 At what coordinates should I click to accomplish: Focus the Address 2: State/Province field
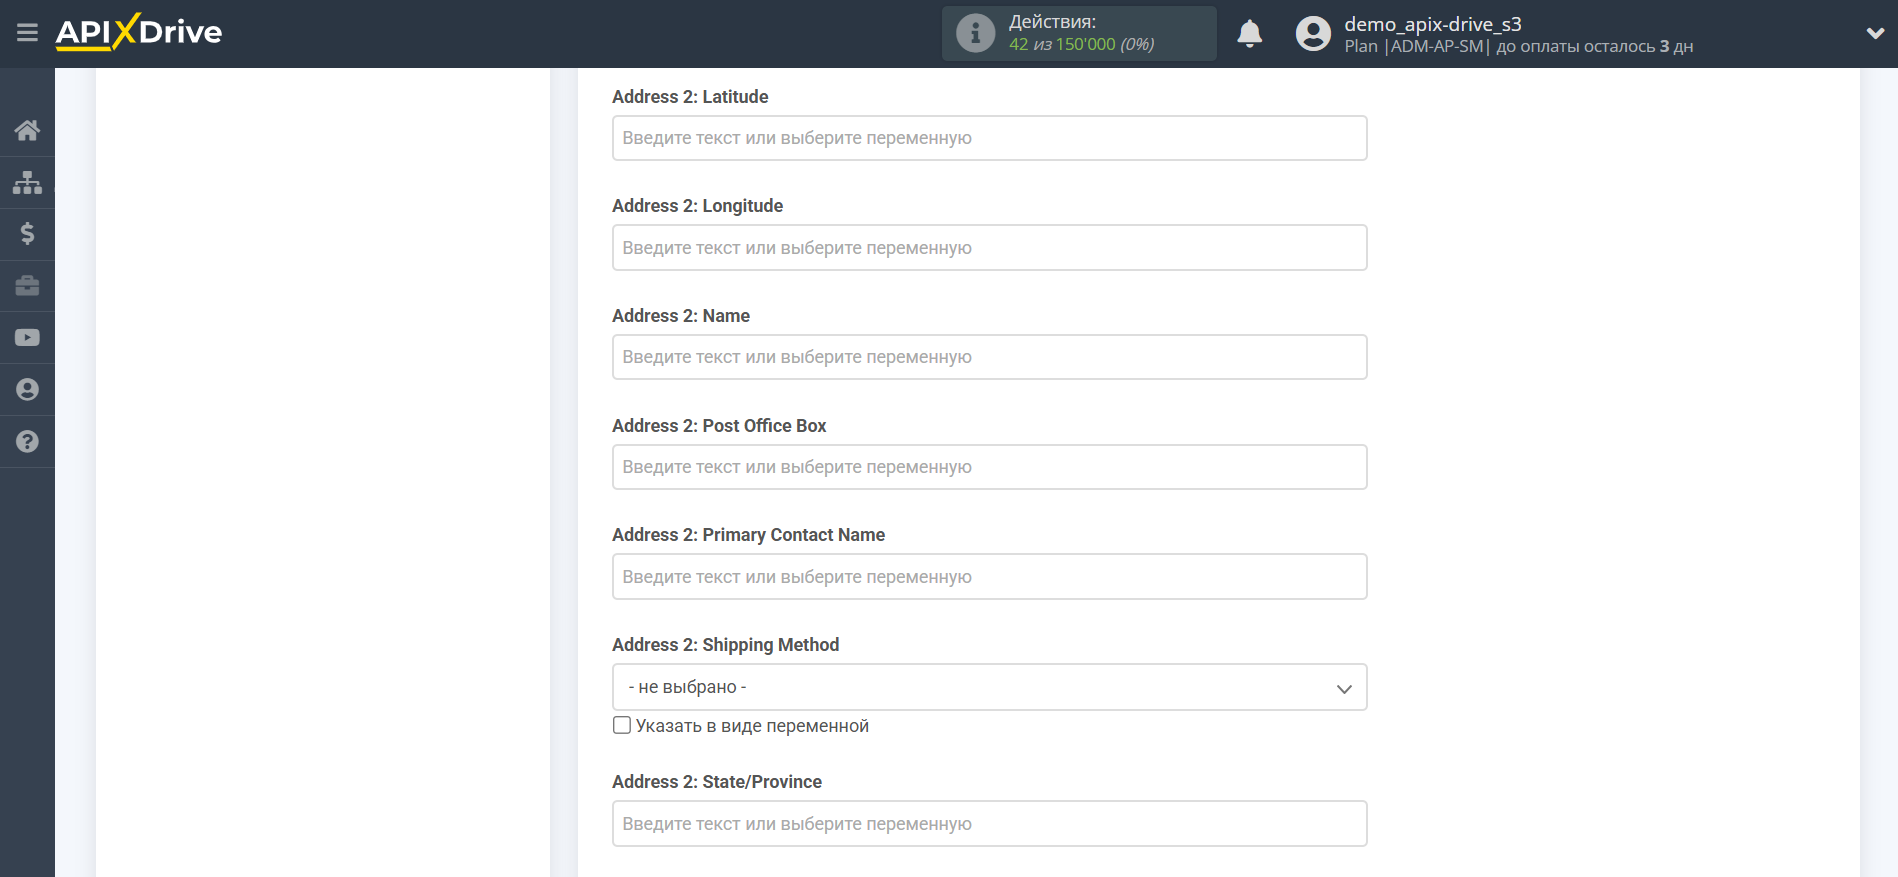pyautogui.click(x=989, y=824)
